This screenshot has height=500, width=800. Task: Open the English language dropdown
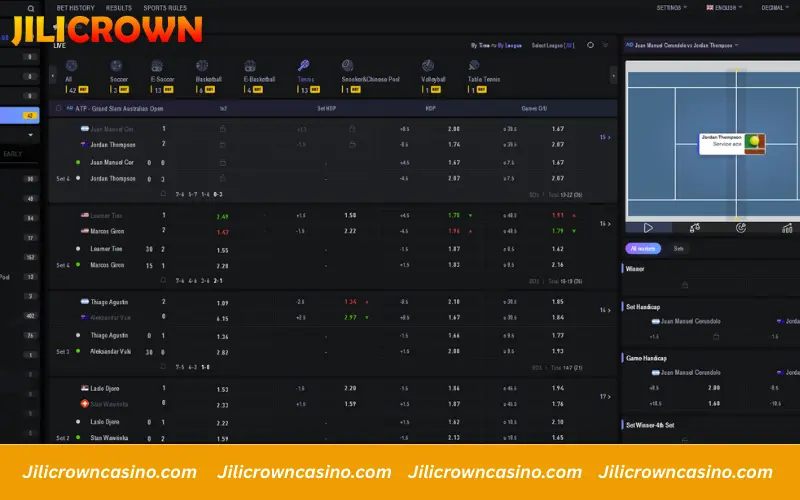724,8
